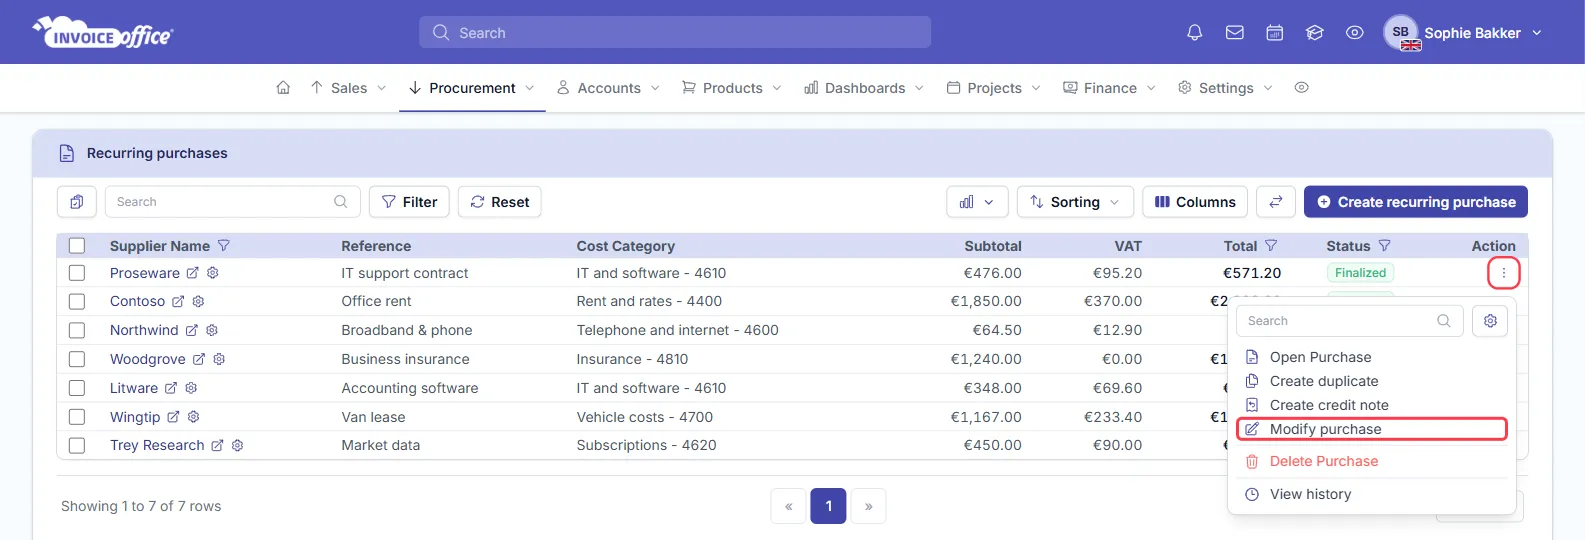Image resolution: width=1585 pixels, height=540 pixels.
Task: Click the Reset button
Action: 500,202
